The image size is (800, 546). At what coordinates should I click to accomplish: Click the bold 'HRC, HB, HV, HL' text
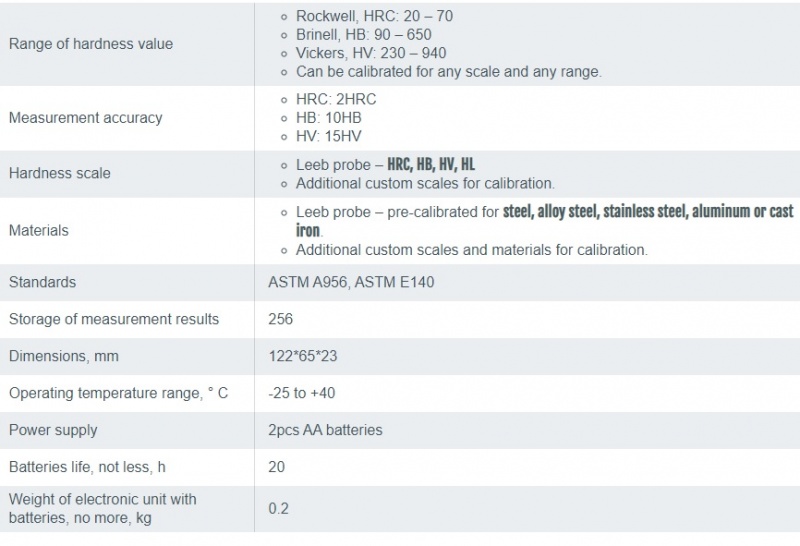pos(438,165)
